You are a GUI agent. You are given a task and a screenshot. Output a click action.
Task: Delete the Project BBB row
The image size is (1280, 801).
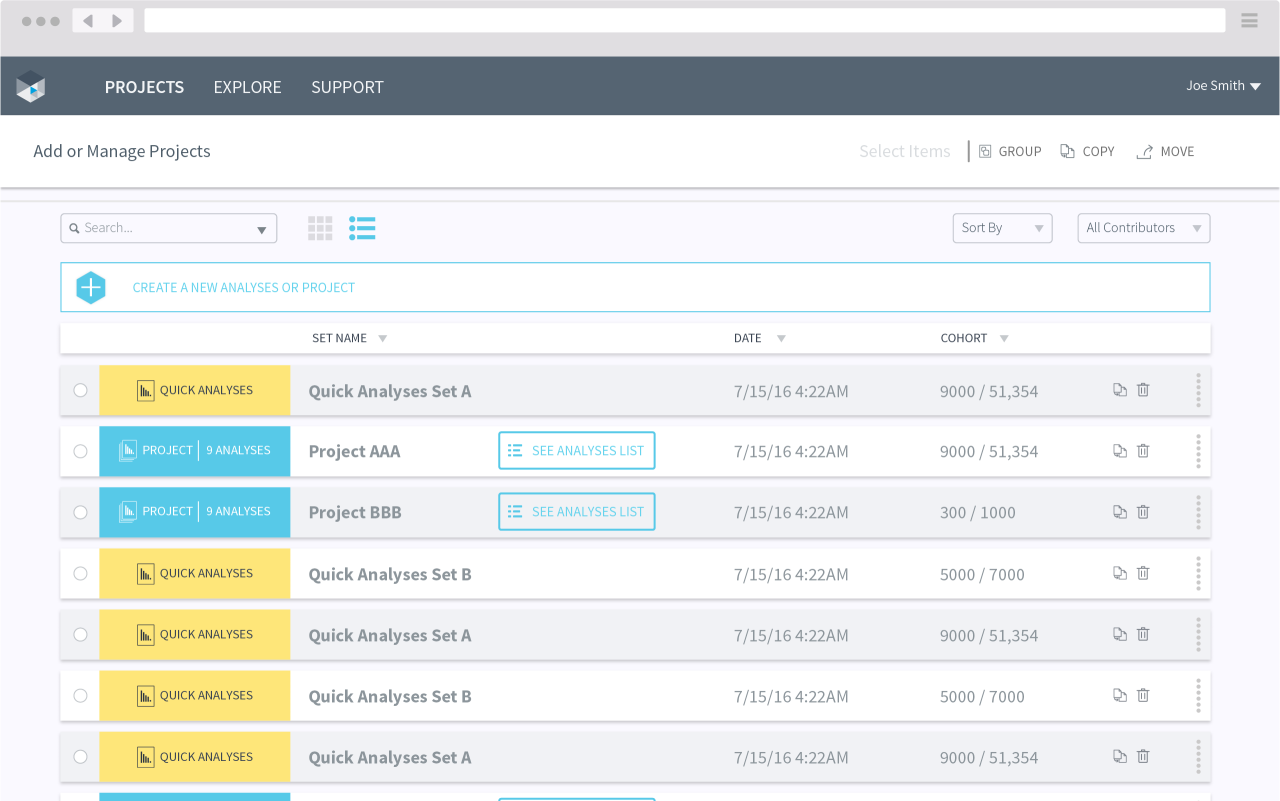1143,512
